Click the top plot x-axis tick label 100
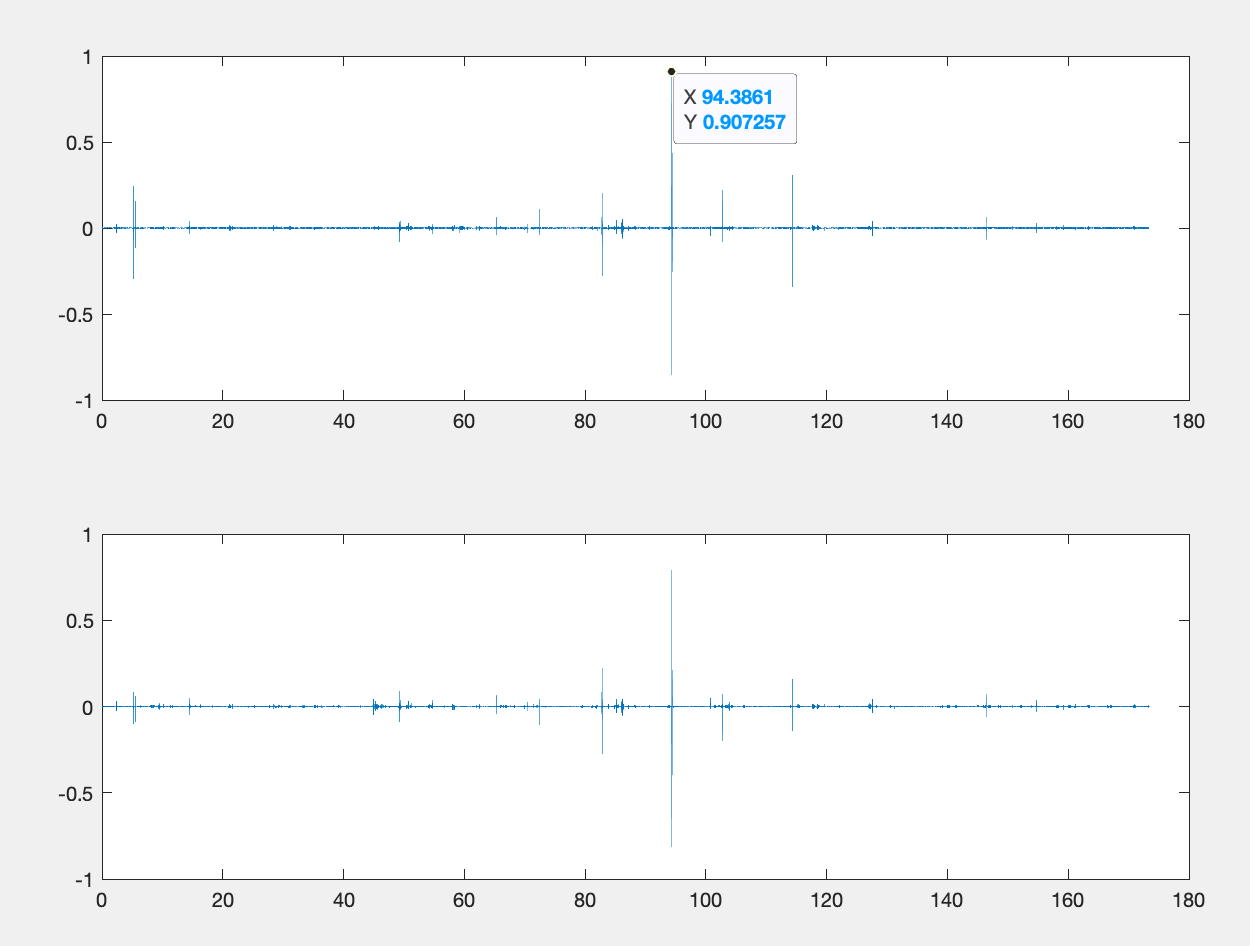1250x946 pixels. pos(705,421)
